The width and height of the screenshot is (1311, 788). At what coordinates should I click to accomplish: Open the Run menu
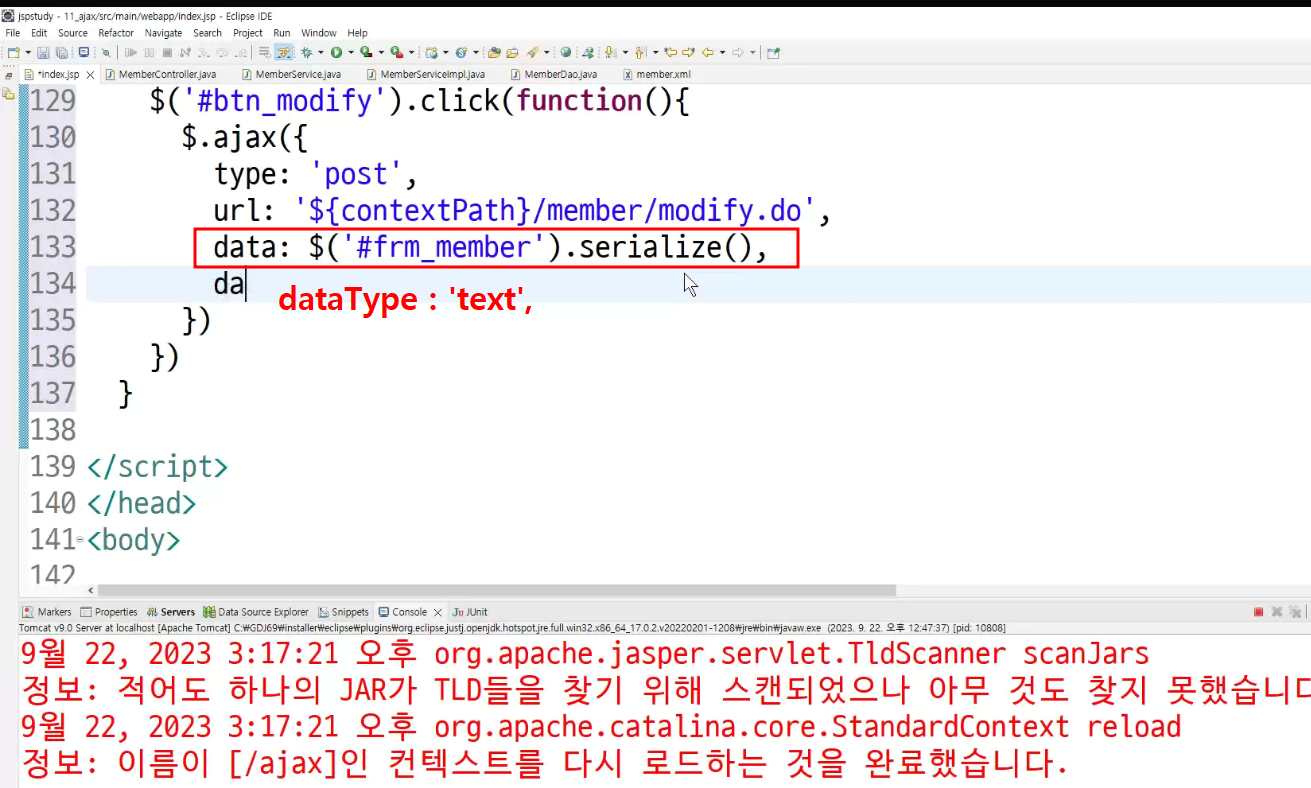tap(282, 33)
